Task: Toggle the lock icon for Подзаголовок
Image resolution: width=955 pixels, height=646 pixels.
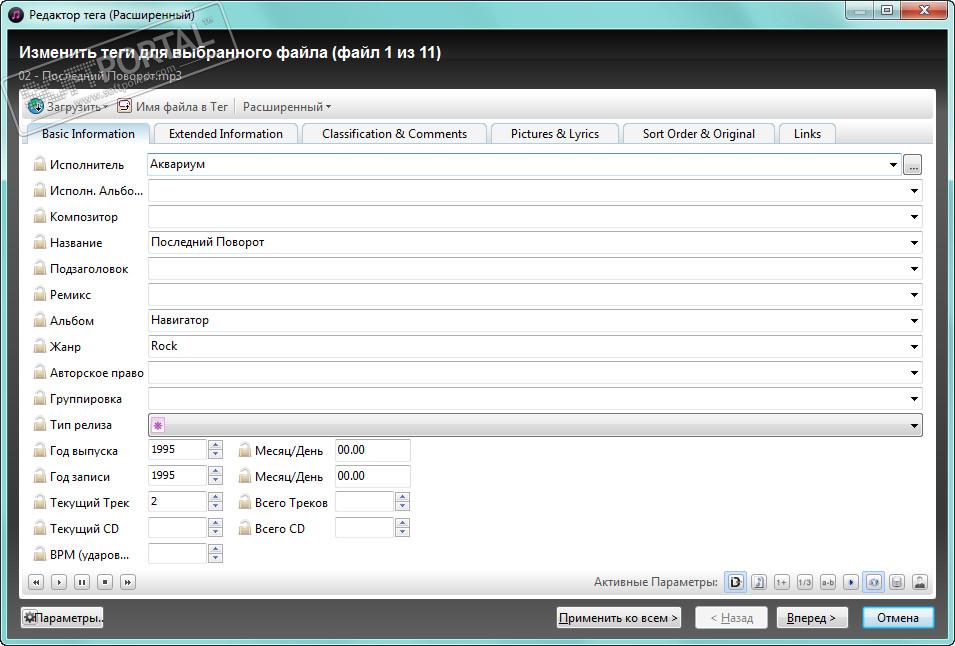Action: [x=40, y=269]
